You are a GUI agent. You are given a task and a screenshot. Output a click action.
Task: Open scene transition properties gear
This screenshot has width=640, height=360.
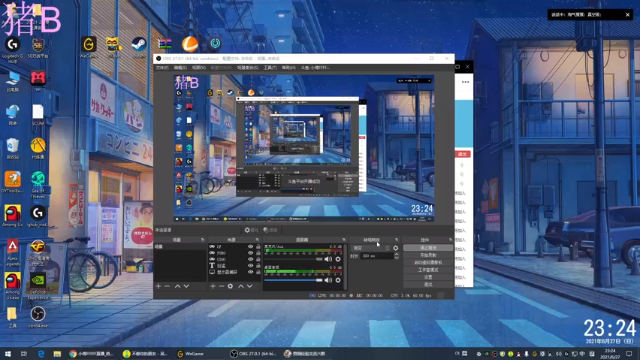point(396,248)
